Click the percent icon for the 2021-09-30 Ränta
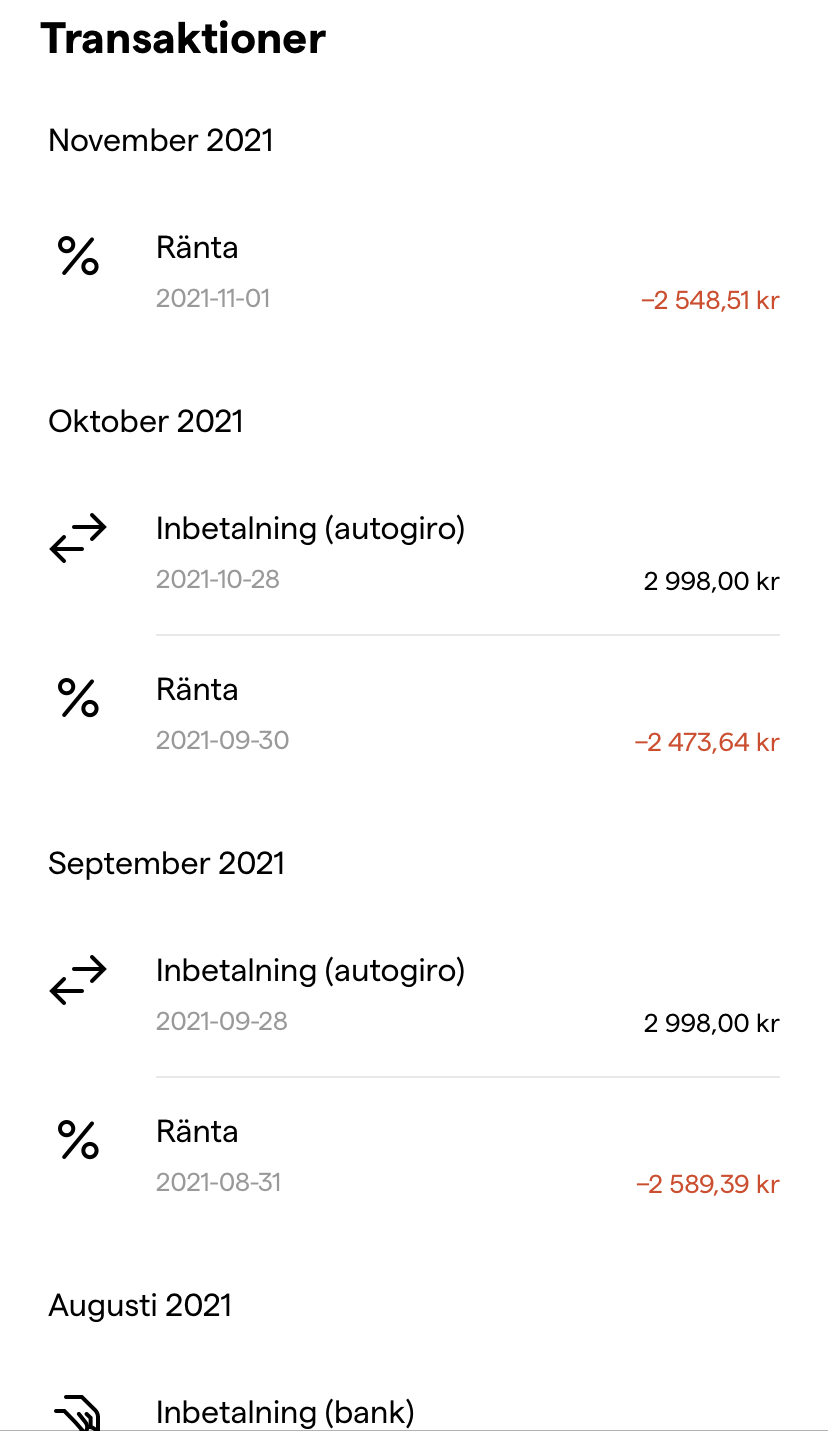This screenshot has width=828, height=1431. tap(78, 698)
